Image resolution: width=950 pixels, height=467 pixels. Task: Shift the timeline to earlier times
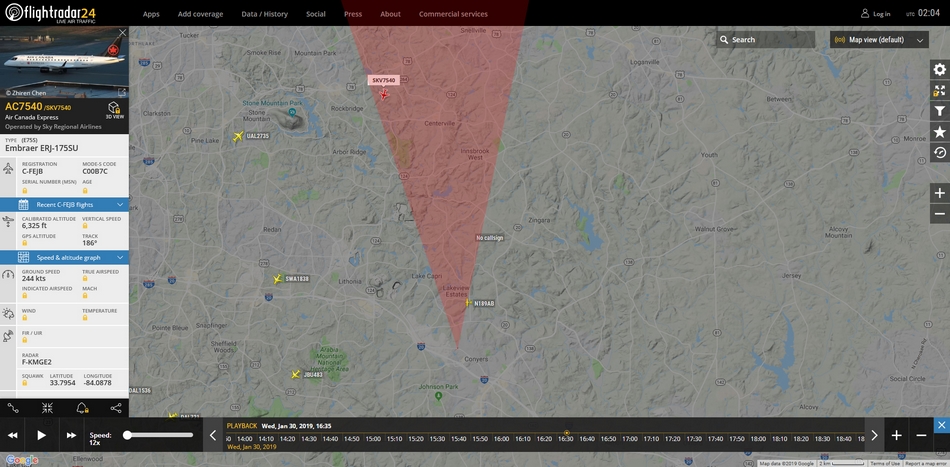pyautogui.click(x=213, y=435)
